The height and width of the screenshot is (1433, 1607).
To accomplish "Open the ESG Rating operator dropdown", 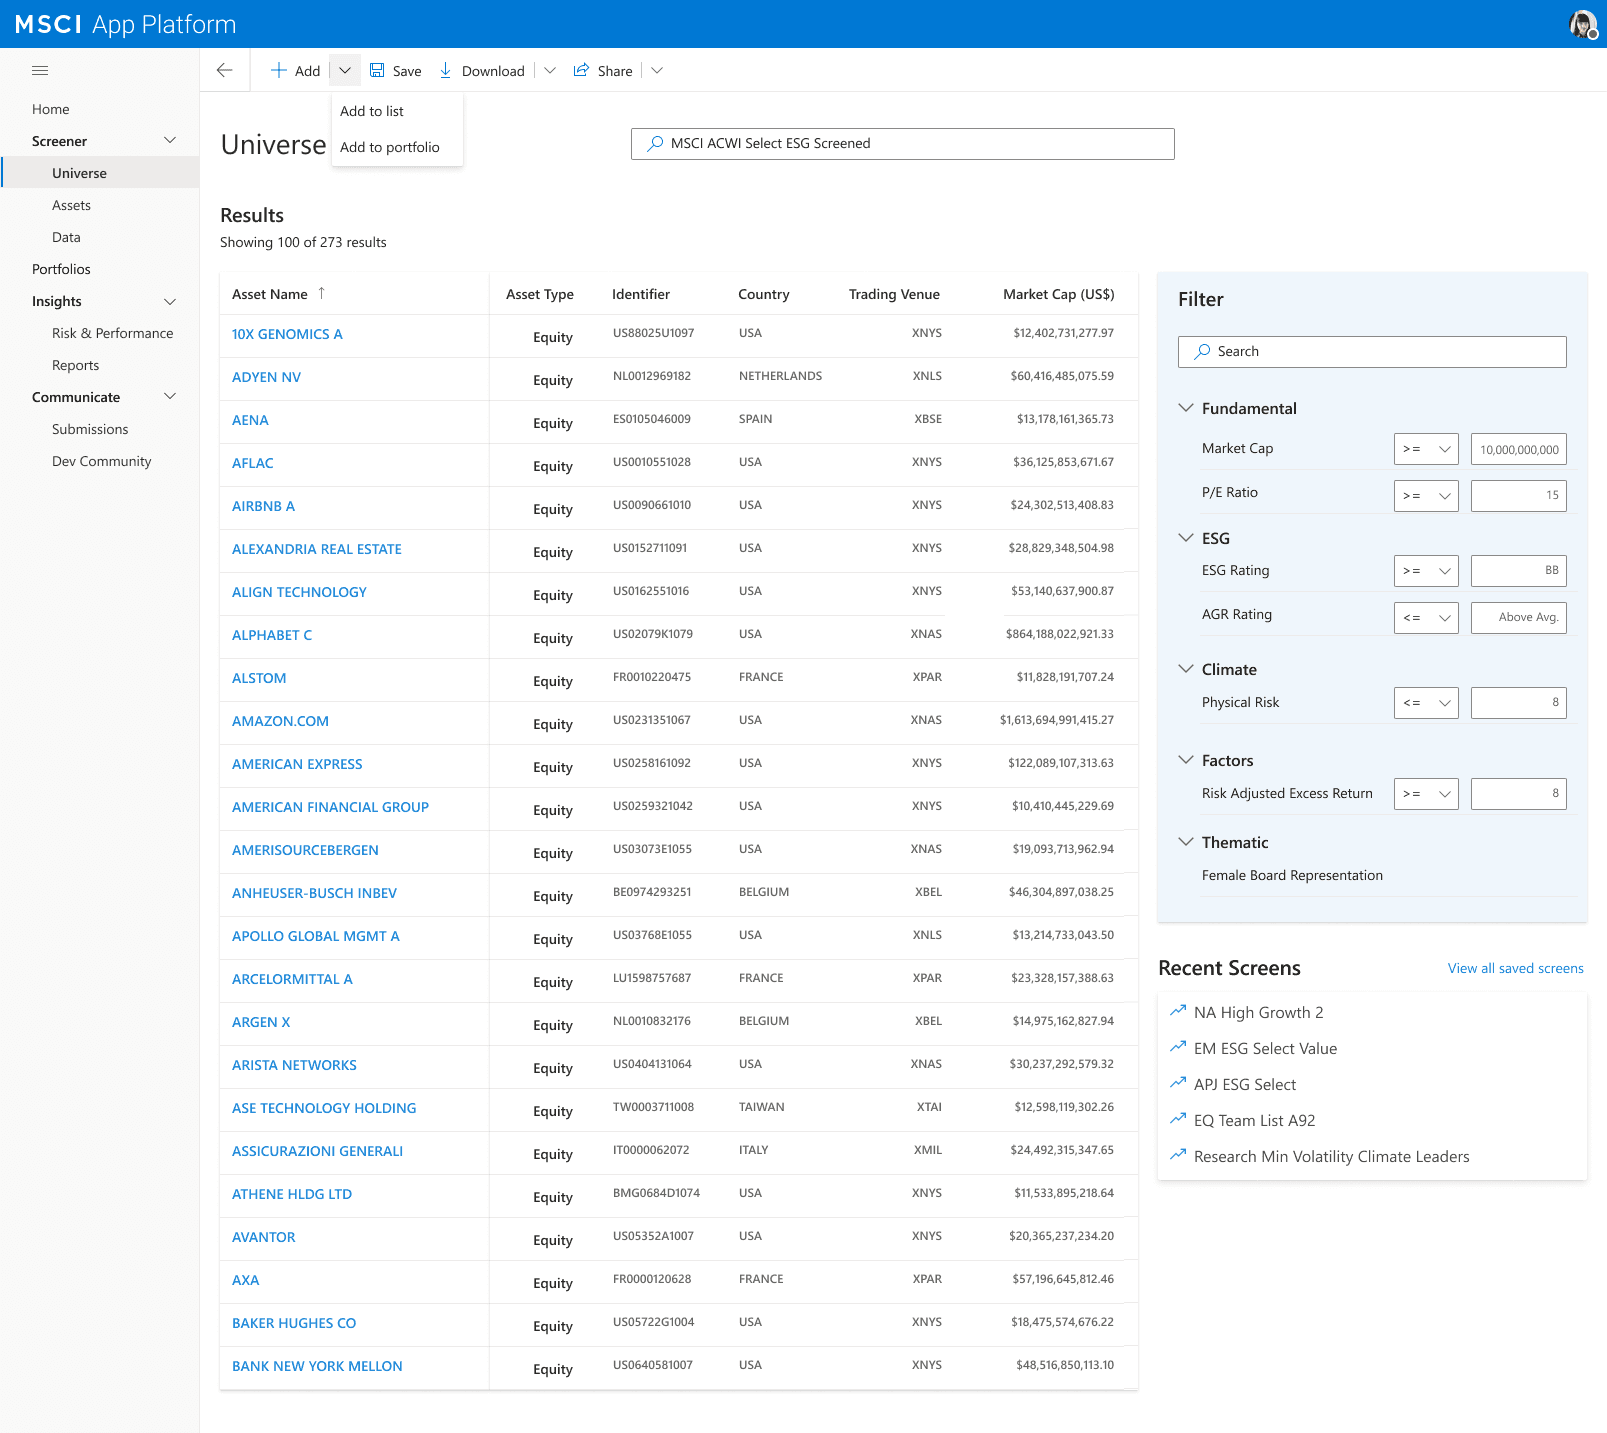I will click(1426, 571).
